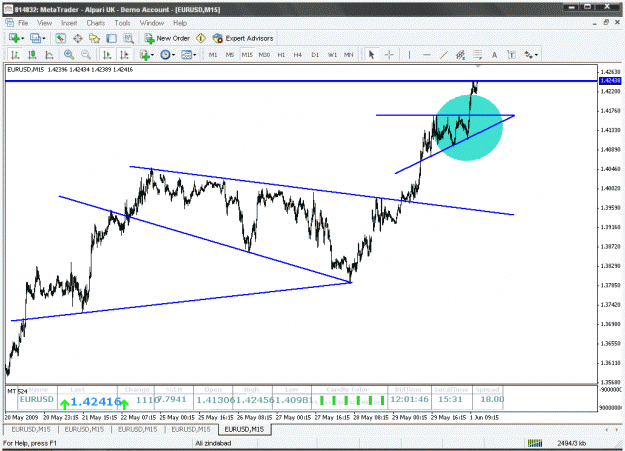Click the connection status bars icon
The width and height of the screenshot is (625, 451).
535,443
